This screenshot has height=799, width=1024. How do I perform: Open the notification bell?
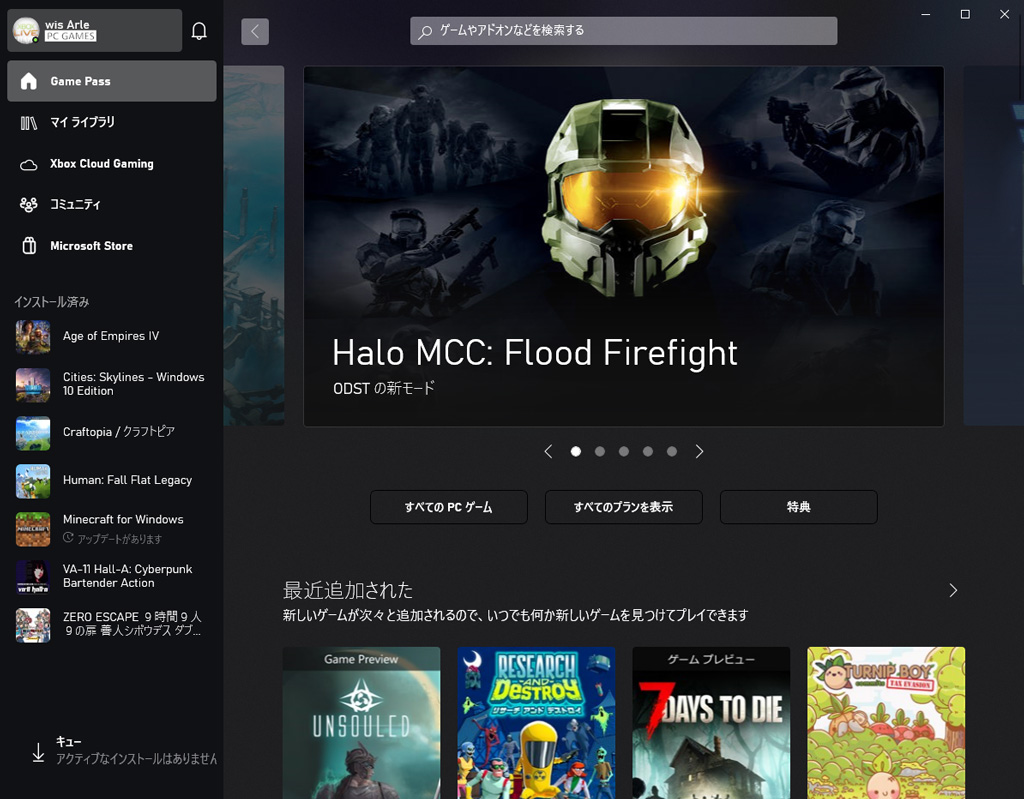tap(199, 30)
